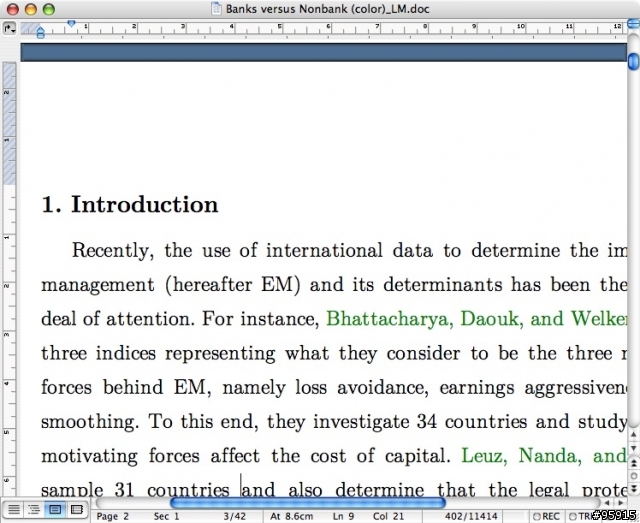Click the vertical ruler on left side
This screenshot has width=640, height=523.
pyautogui.click(x=9, y=278)
